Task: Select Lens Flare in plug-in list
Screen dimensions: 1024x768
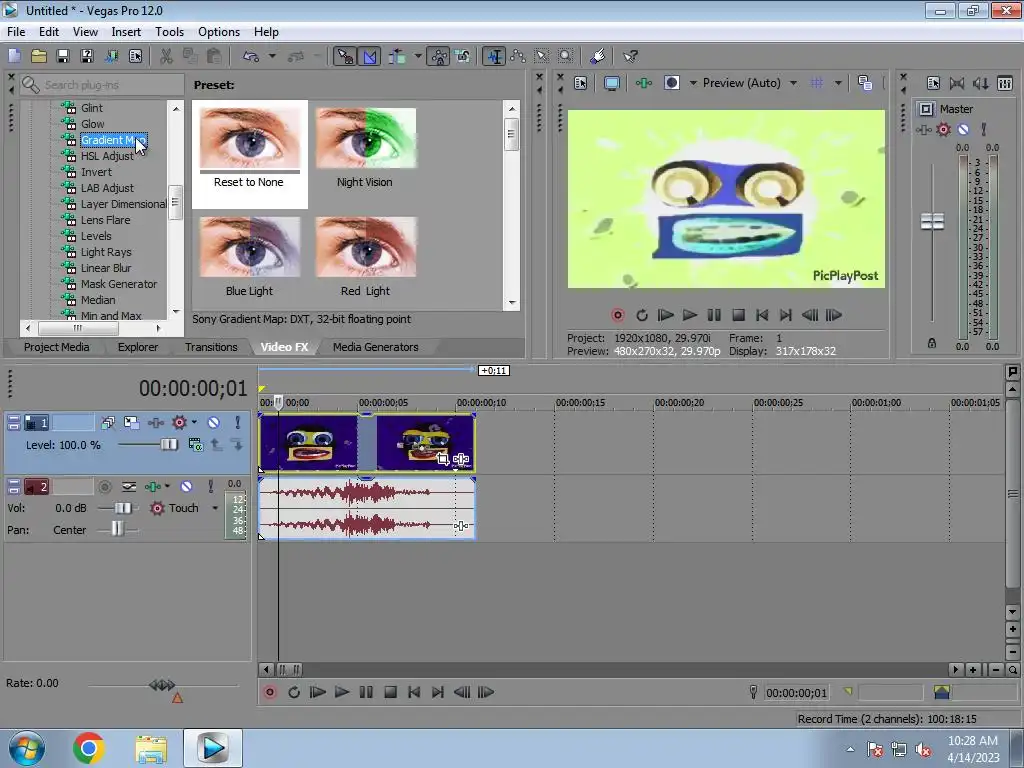Action: pyautogui.click(x=105, y=220)
